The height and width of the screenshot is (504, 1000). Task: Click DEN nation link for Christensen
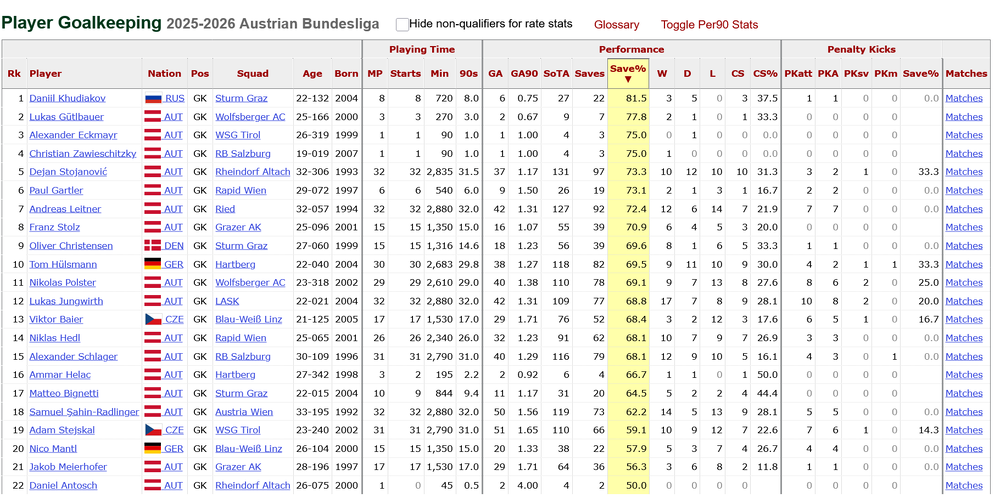173,246
